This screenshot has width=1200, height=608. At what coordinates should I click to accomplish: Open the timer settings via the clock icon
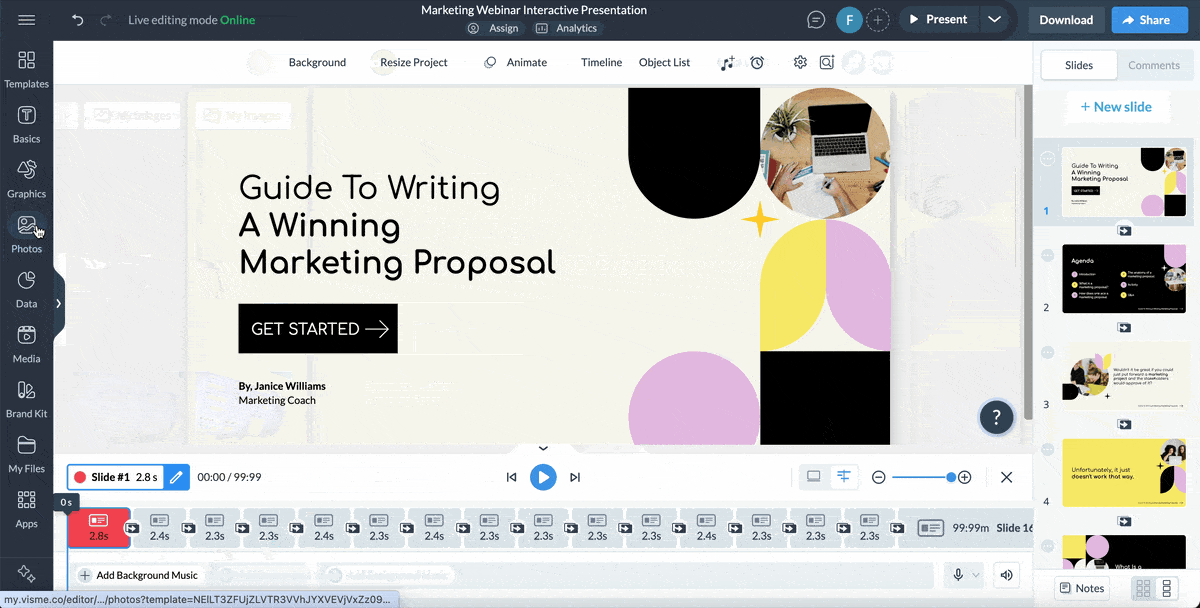(x=757, y=62)
